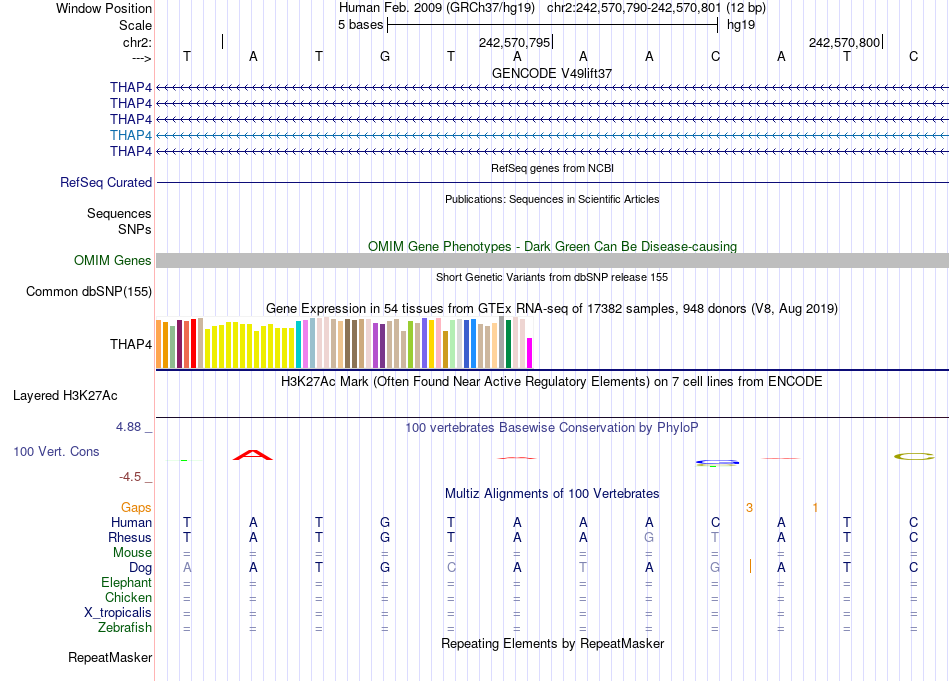Click the GENCODE V49lift37 track title
Viewport: 950px width, 681px height.
point(552,73)
